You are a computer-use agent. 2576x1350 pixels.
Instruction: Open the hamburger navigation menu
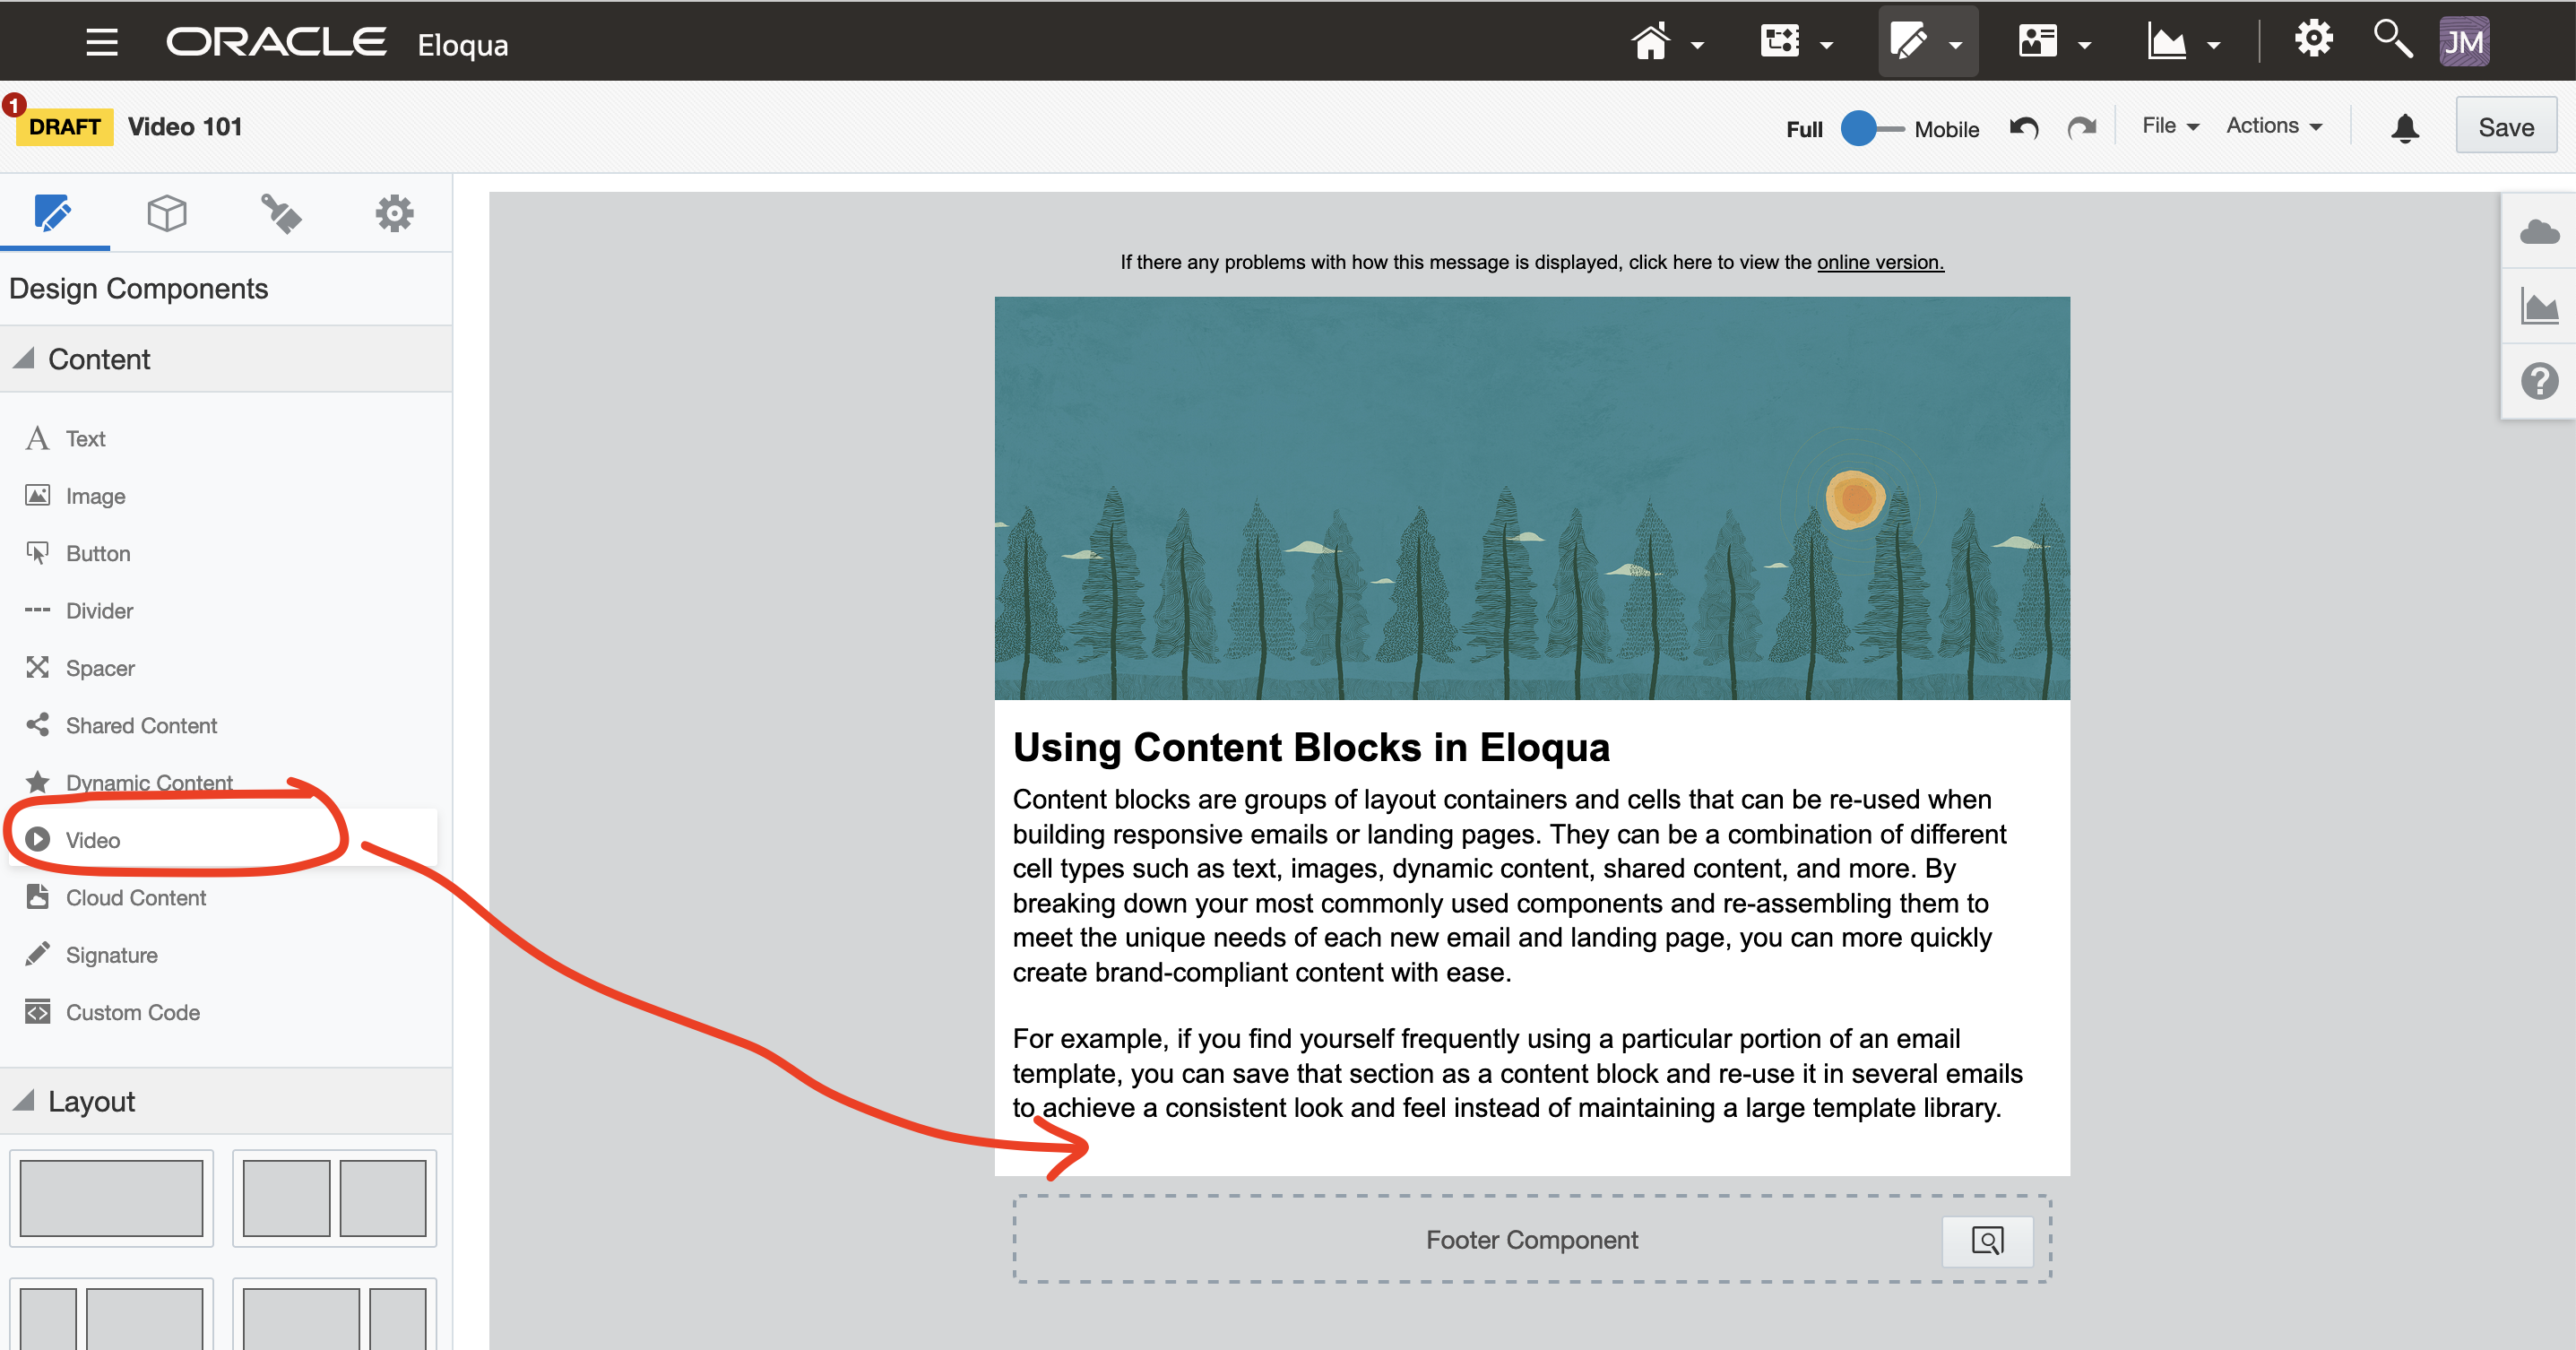point(101,42)
